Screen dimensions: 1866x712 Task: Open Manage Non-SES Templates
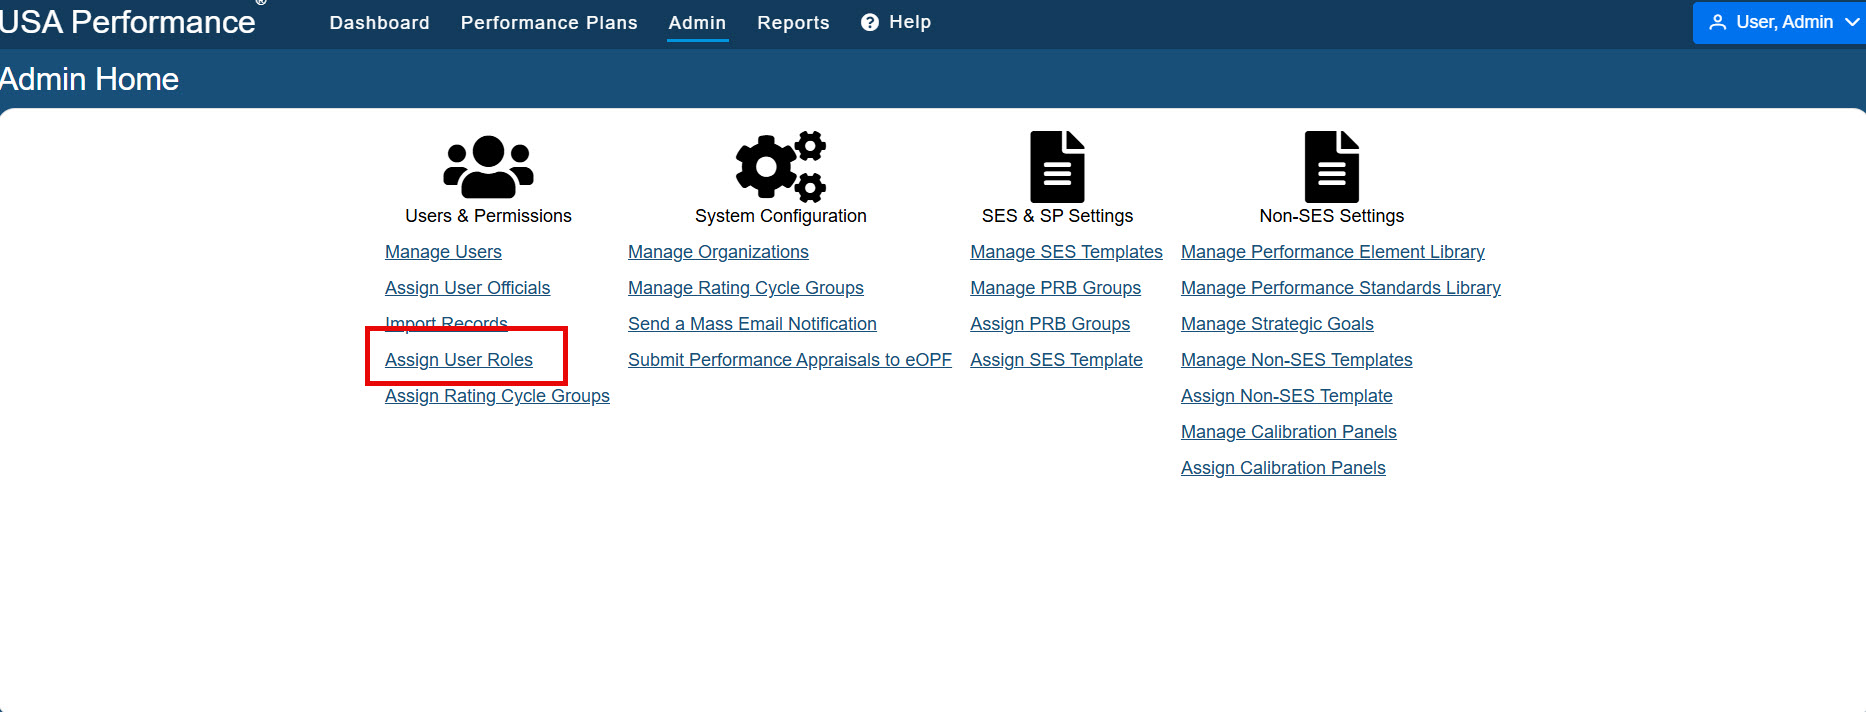(x=1296, y=360)
